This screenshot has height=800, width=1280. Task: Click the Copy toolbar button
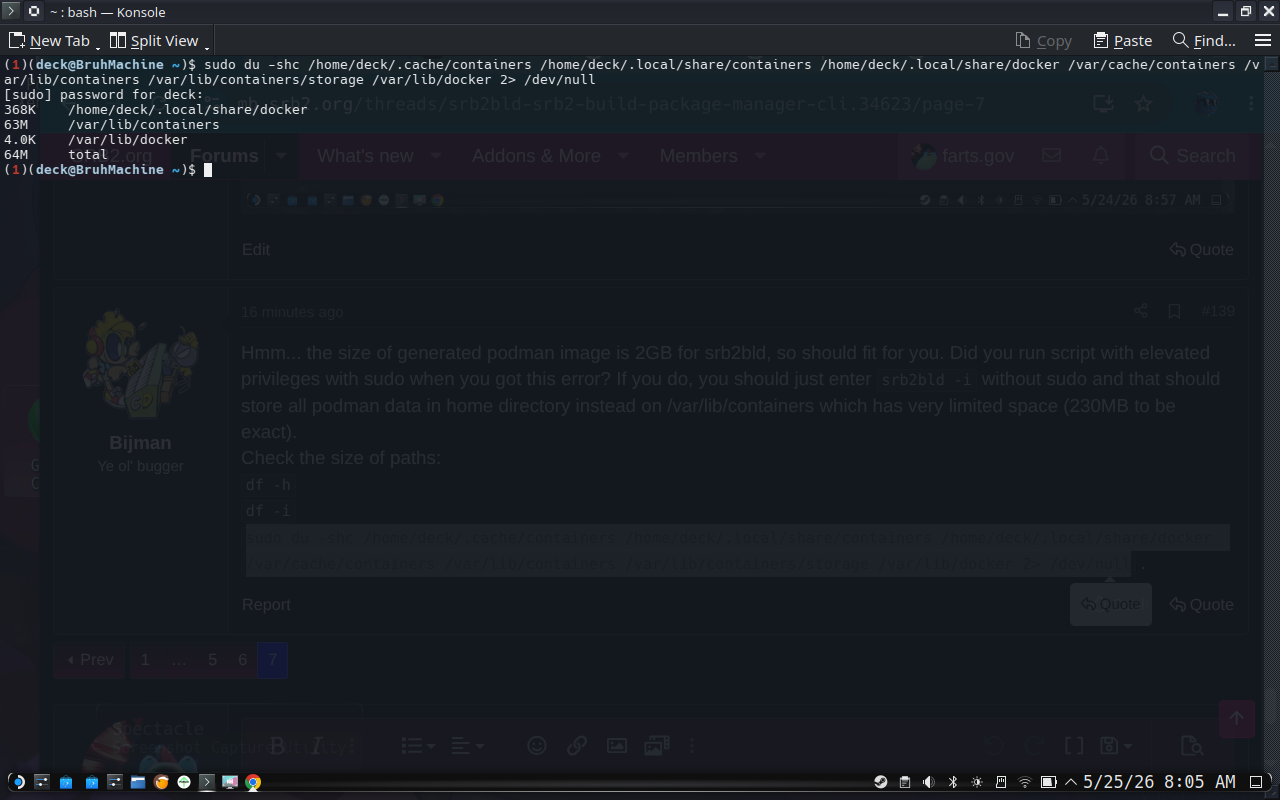coord(1043,41)
